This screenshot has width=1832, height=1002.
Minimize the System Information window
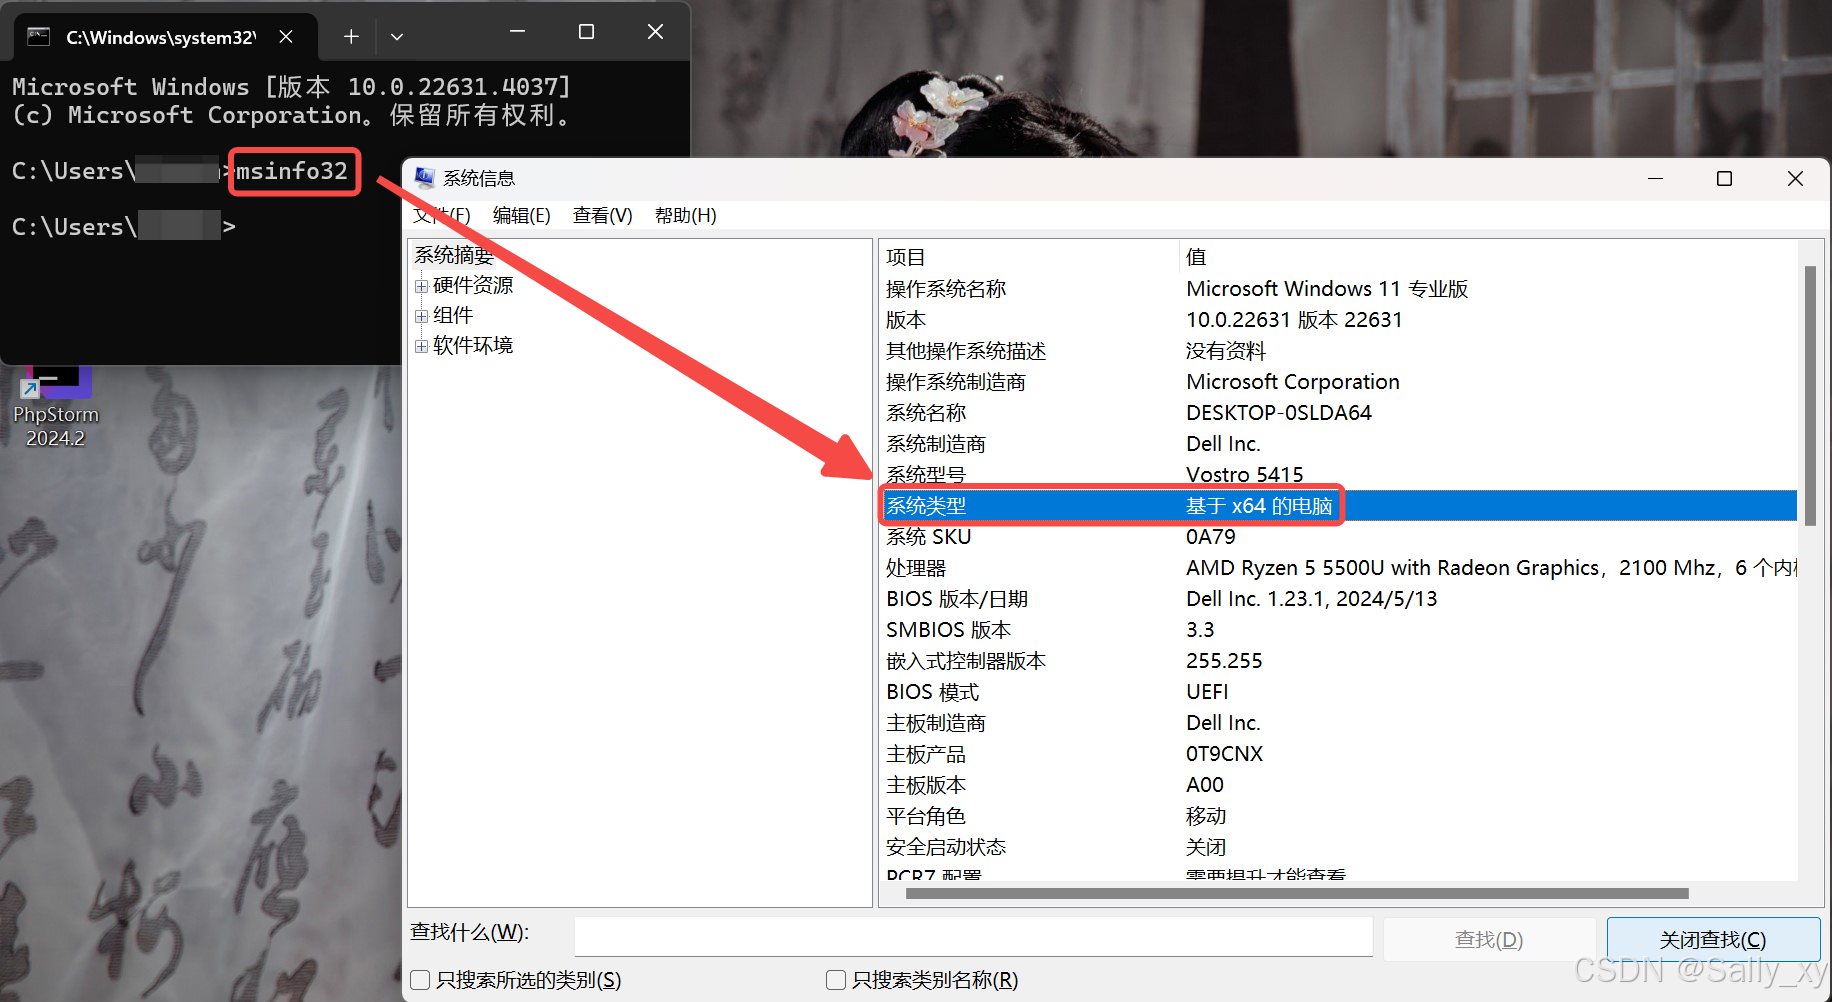coord(1655,178)
